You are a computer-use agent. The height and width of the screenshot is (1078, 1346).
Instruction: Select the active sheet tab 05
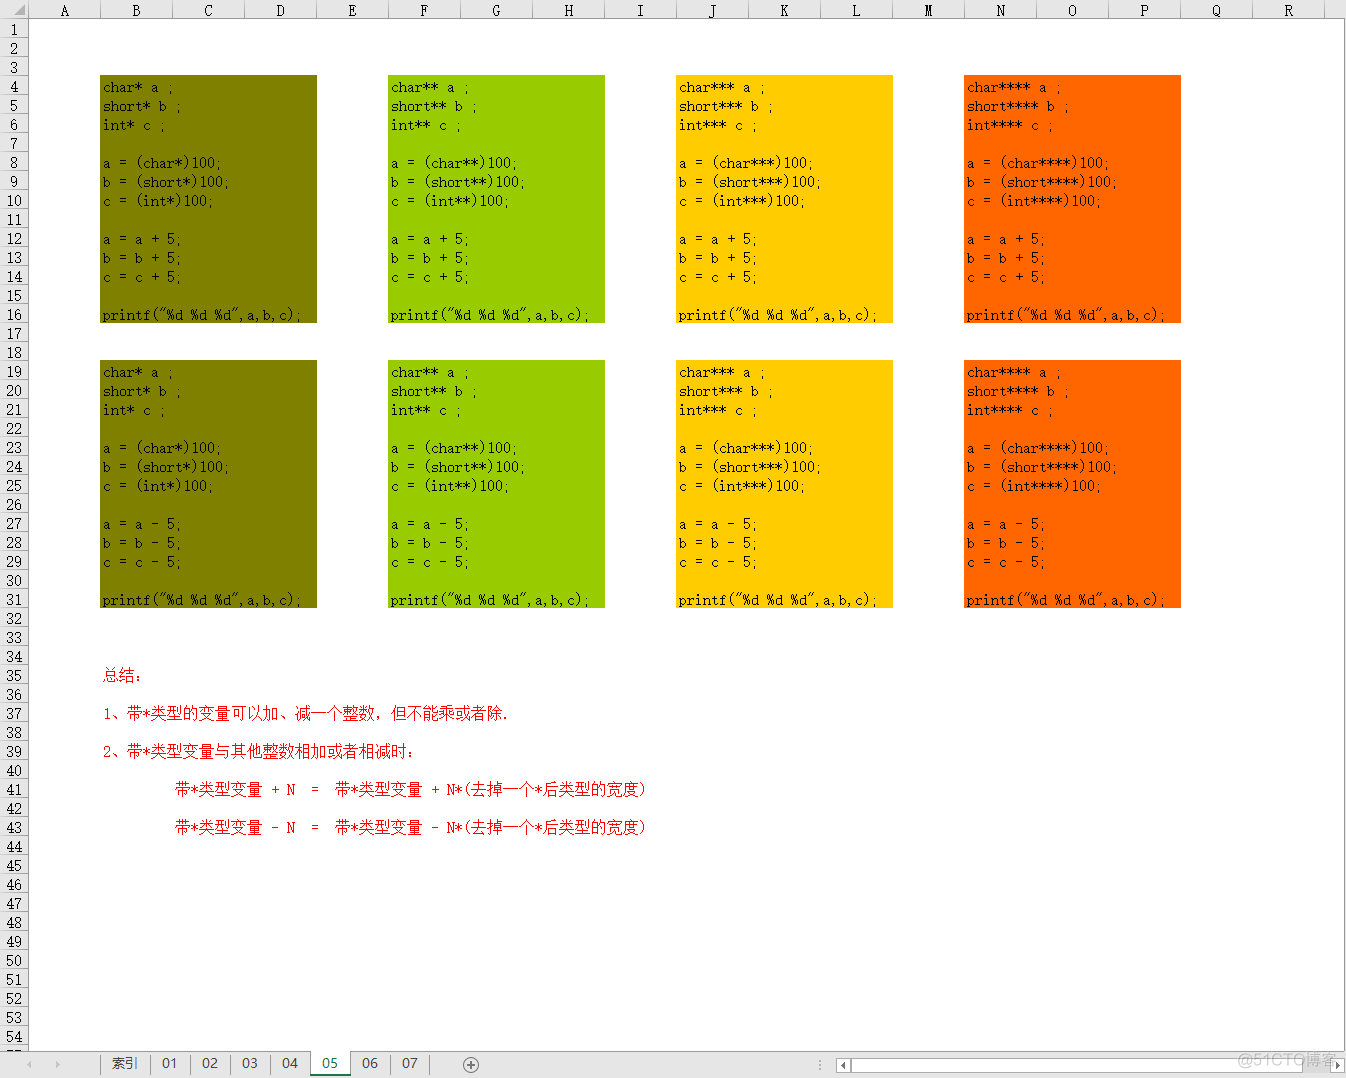[330, 1063]
